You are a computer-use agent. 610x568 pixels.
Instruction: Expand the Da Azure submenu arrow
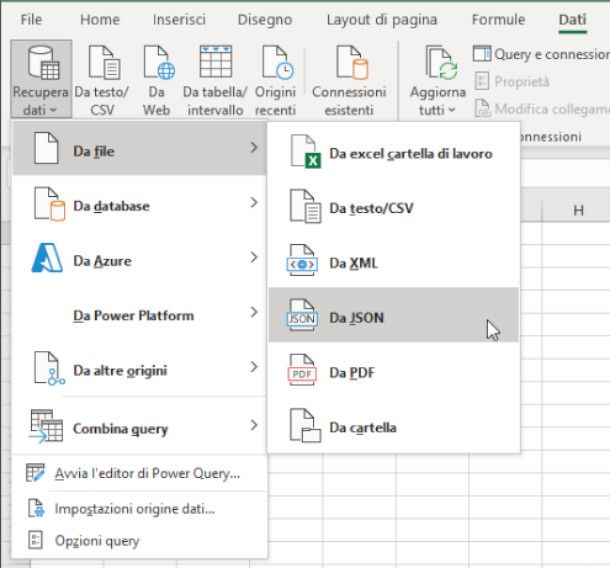[x=254, y=258]
